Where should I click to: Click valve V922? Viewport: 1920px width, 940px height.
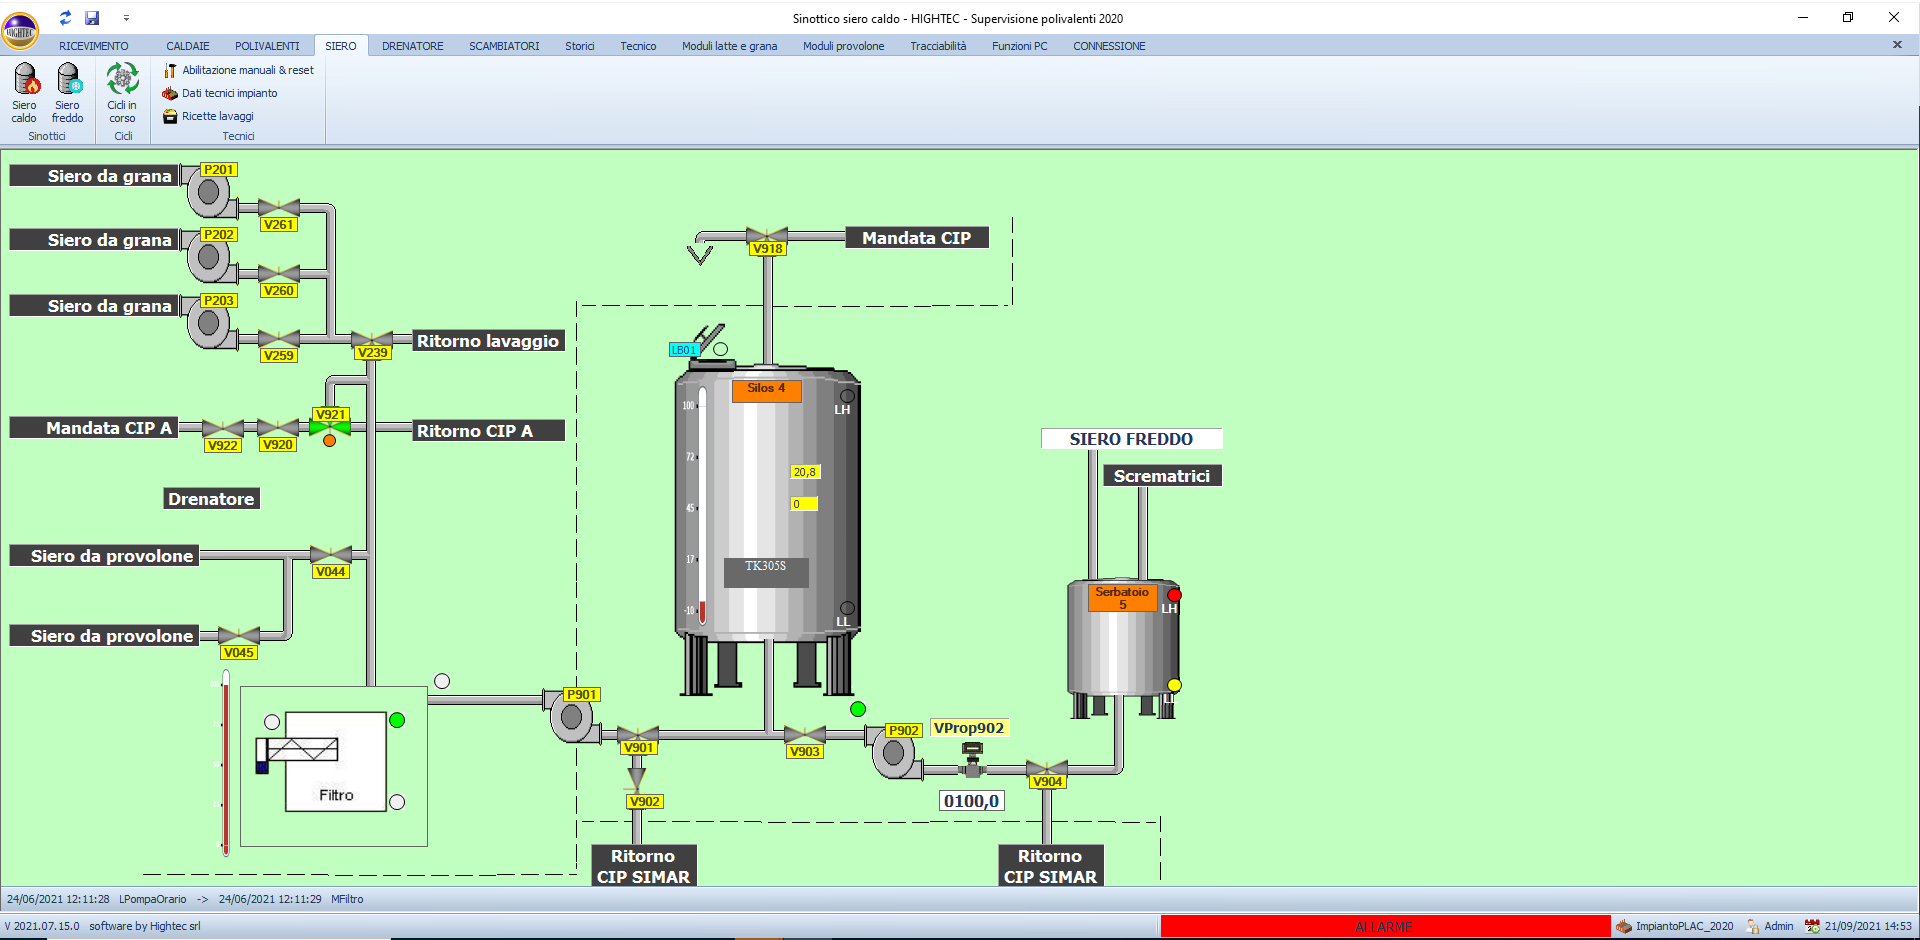coord(222,430)
